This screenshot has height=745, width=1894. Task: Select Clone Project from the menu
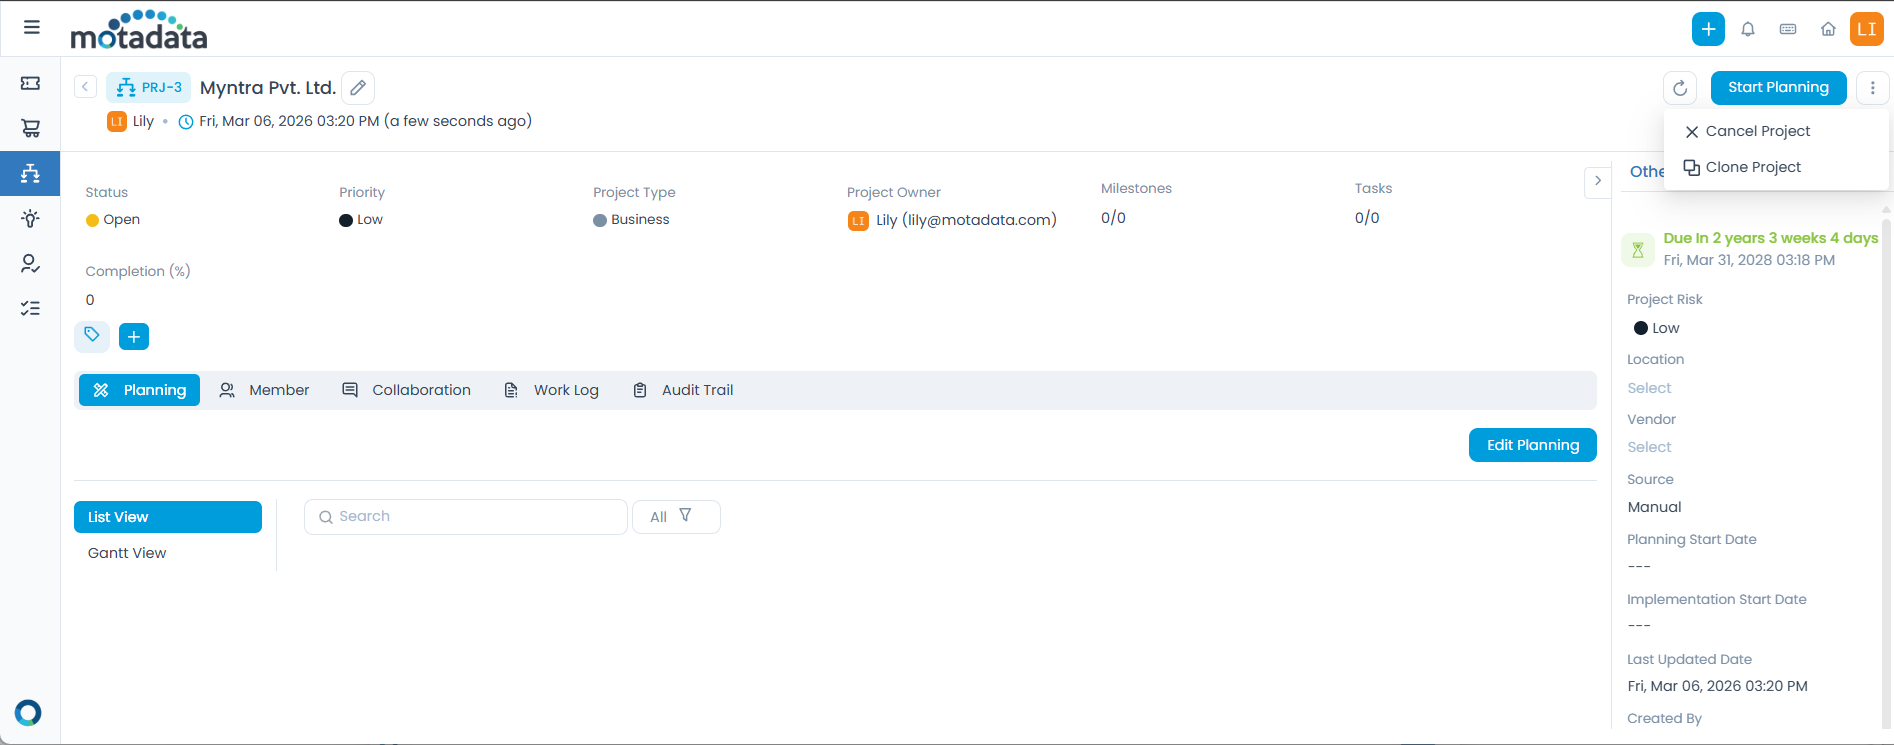[1752, 167]
